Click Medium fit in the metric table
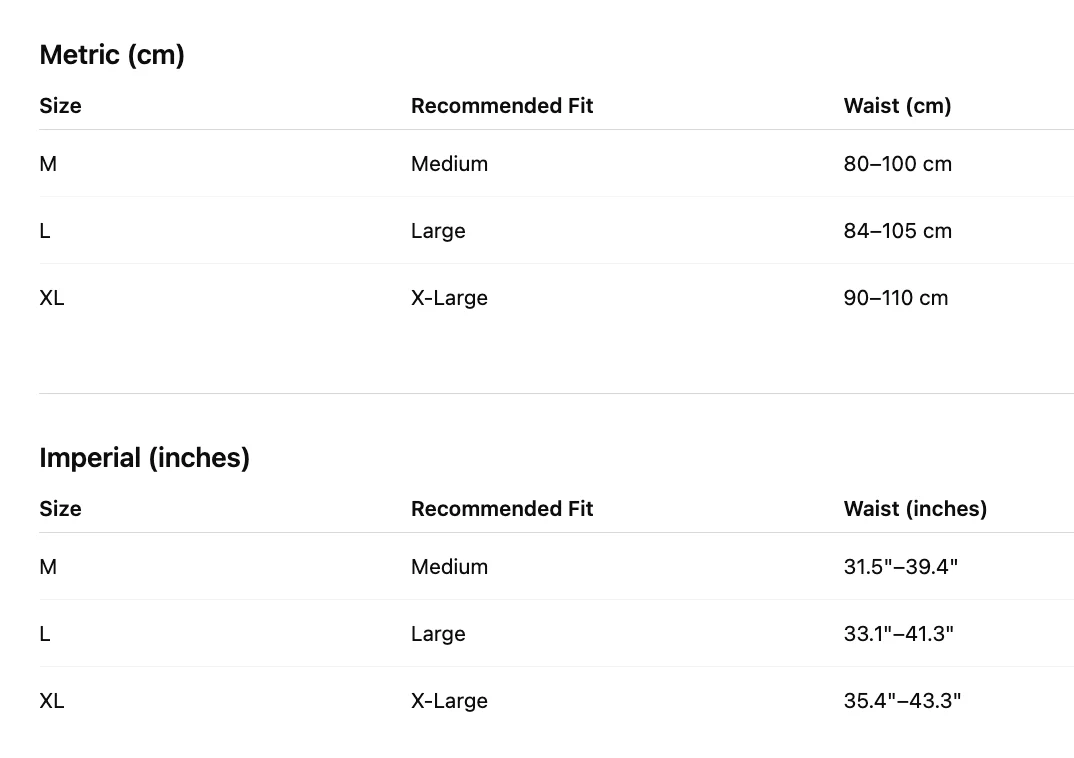The image size is (1074, 758). pyautogui.click(x=449, y=164)
